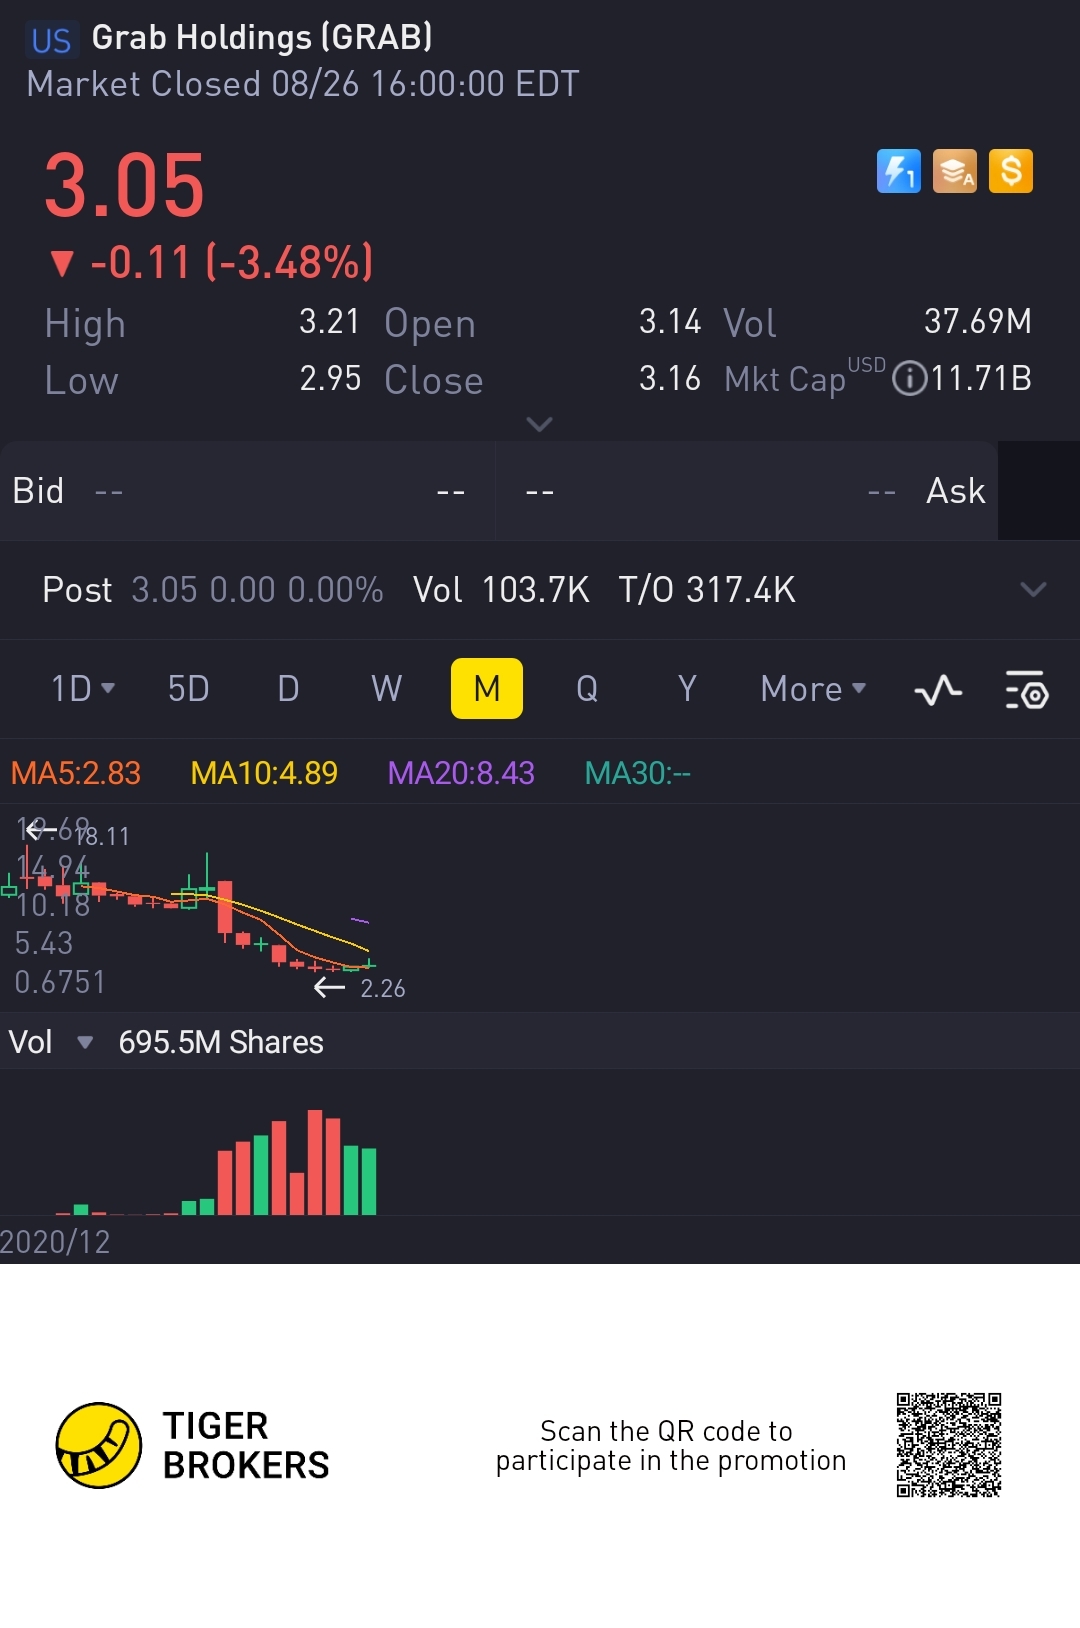Tap the orange stacked layers icon
The image size is (1080, 1628).
(x=954, y=171)
